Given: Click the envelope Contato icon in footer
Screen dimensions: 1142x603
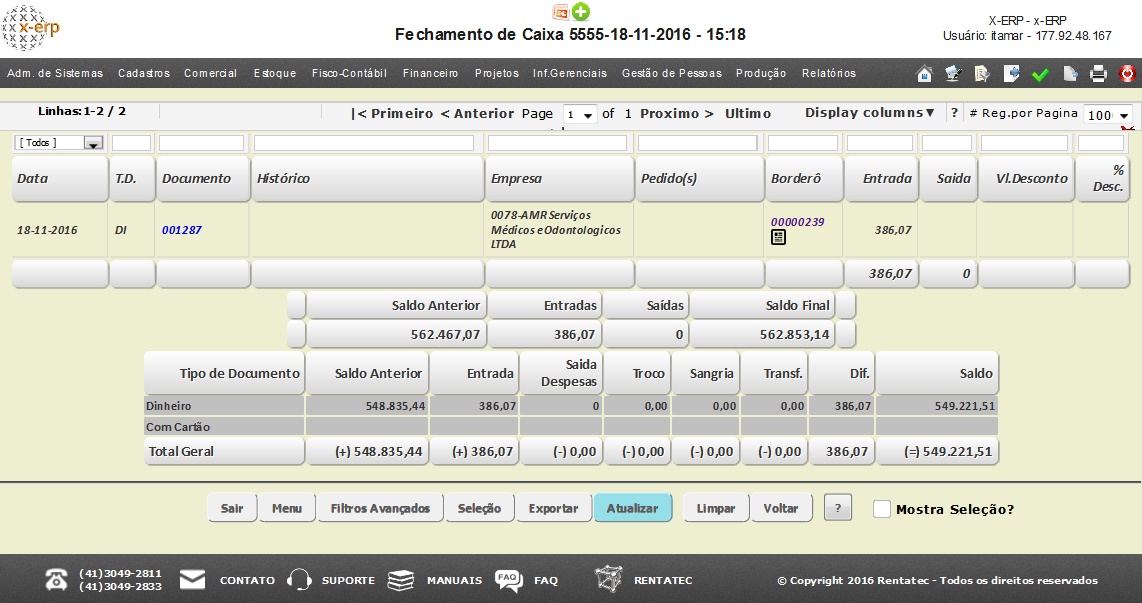Looking at the screenshot, I should click(x=192, y=579).
